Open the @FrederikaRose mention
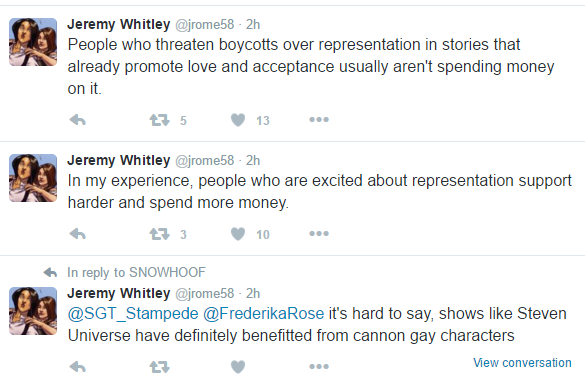Screen dimensions: 585x381 coord(263,313)
